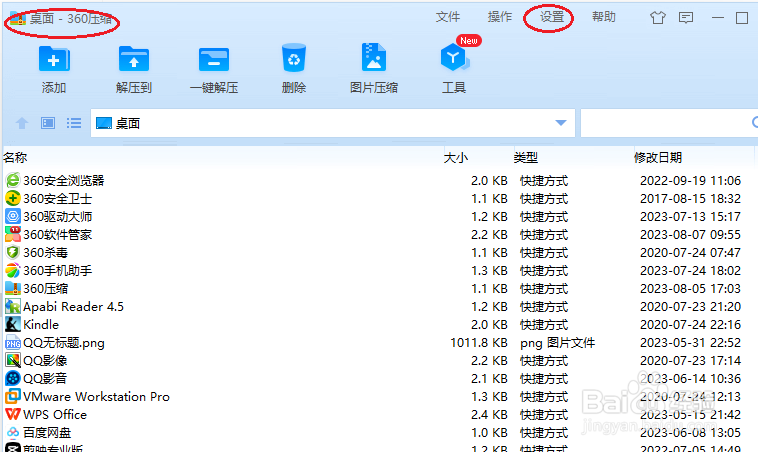Click the date cell 2023-08-05 17:03

(690, 289)
